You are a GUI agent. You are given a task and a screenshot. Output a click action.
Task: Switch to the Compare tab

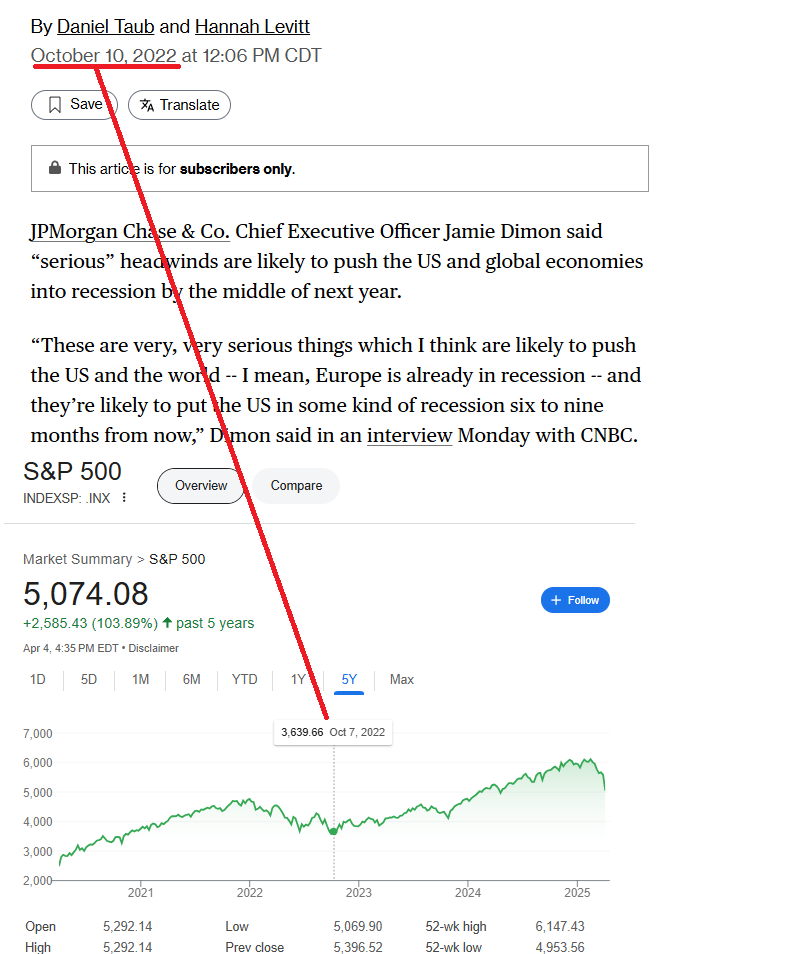coord(296,486)
